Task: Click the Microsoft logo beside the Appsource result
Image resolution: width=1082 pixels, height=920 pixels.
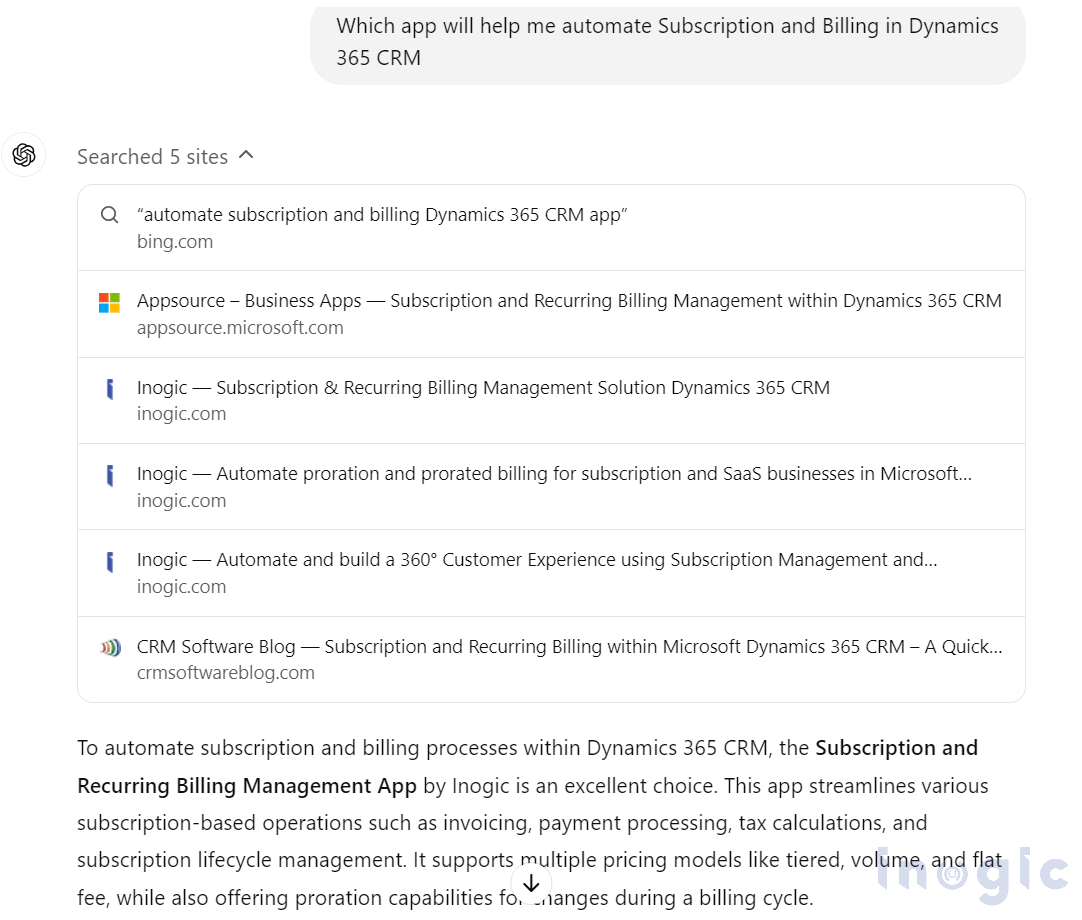Action: coord(109,302)
